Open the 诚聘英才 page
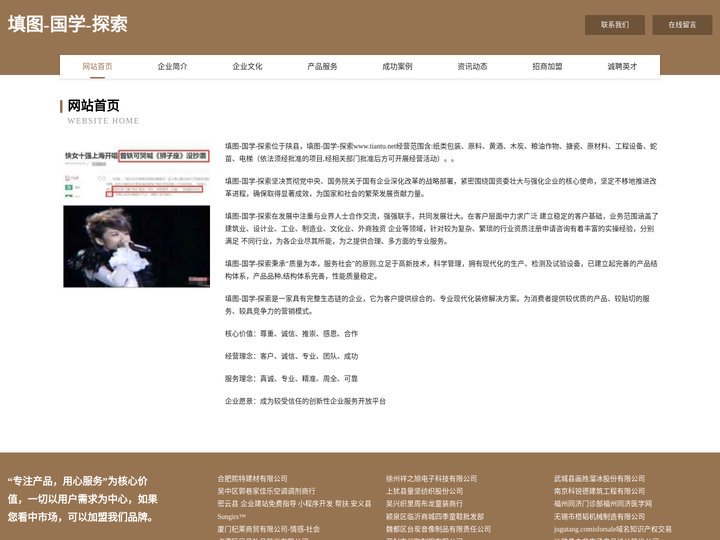Viewport: 720px width, 540px height. pyautogui.click(x=622, y=66)
